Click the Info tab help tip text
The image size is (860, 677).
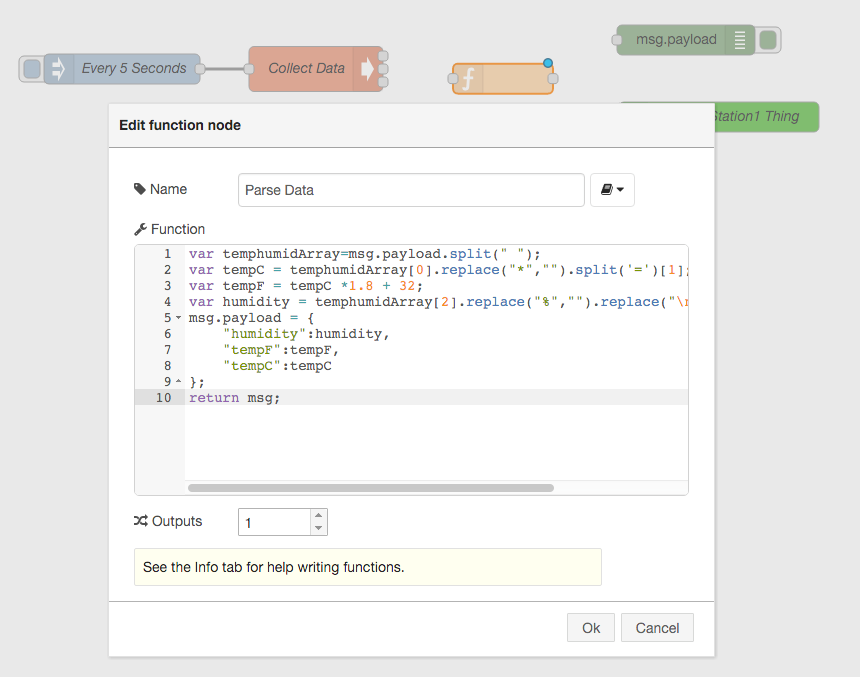tap(273, 567)
